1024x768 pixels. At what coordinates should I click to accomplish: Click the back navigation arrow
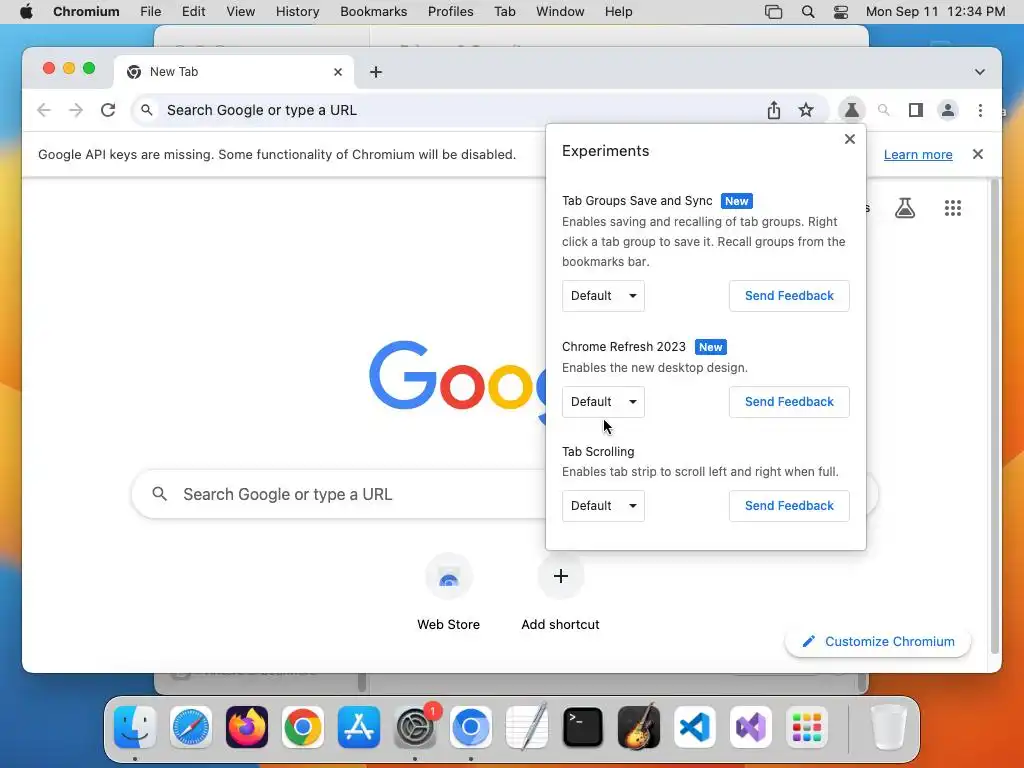pos(44,110)
